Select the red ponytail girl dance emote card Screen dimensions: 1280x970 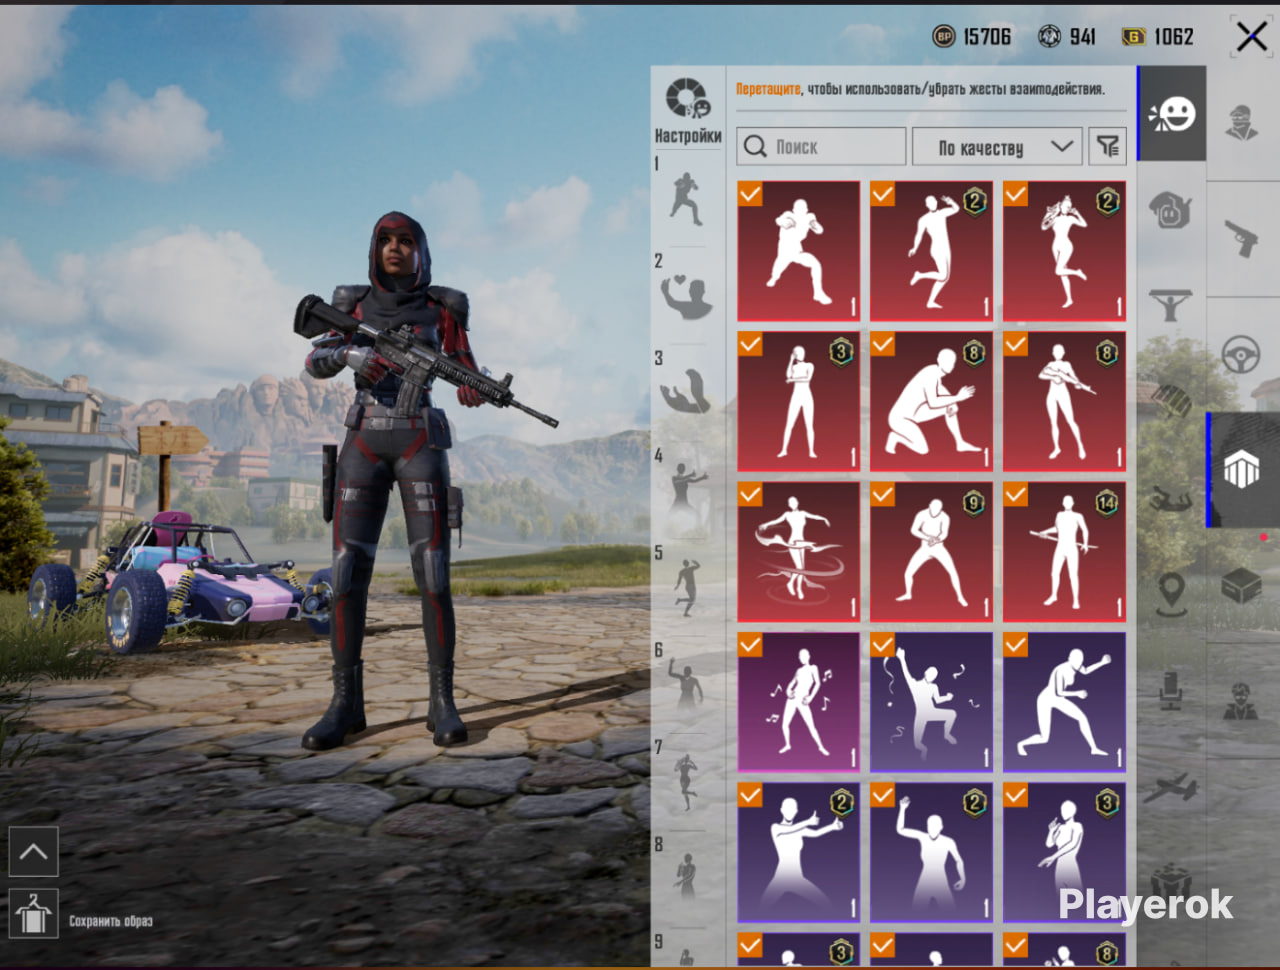pos(1064,251)
